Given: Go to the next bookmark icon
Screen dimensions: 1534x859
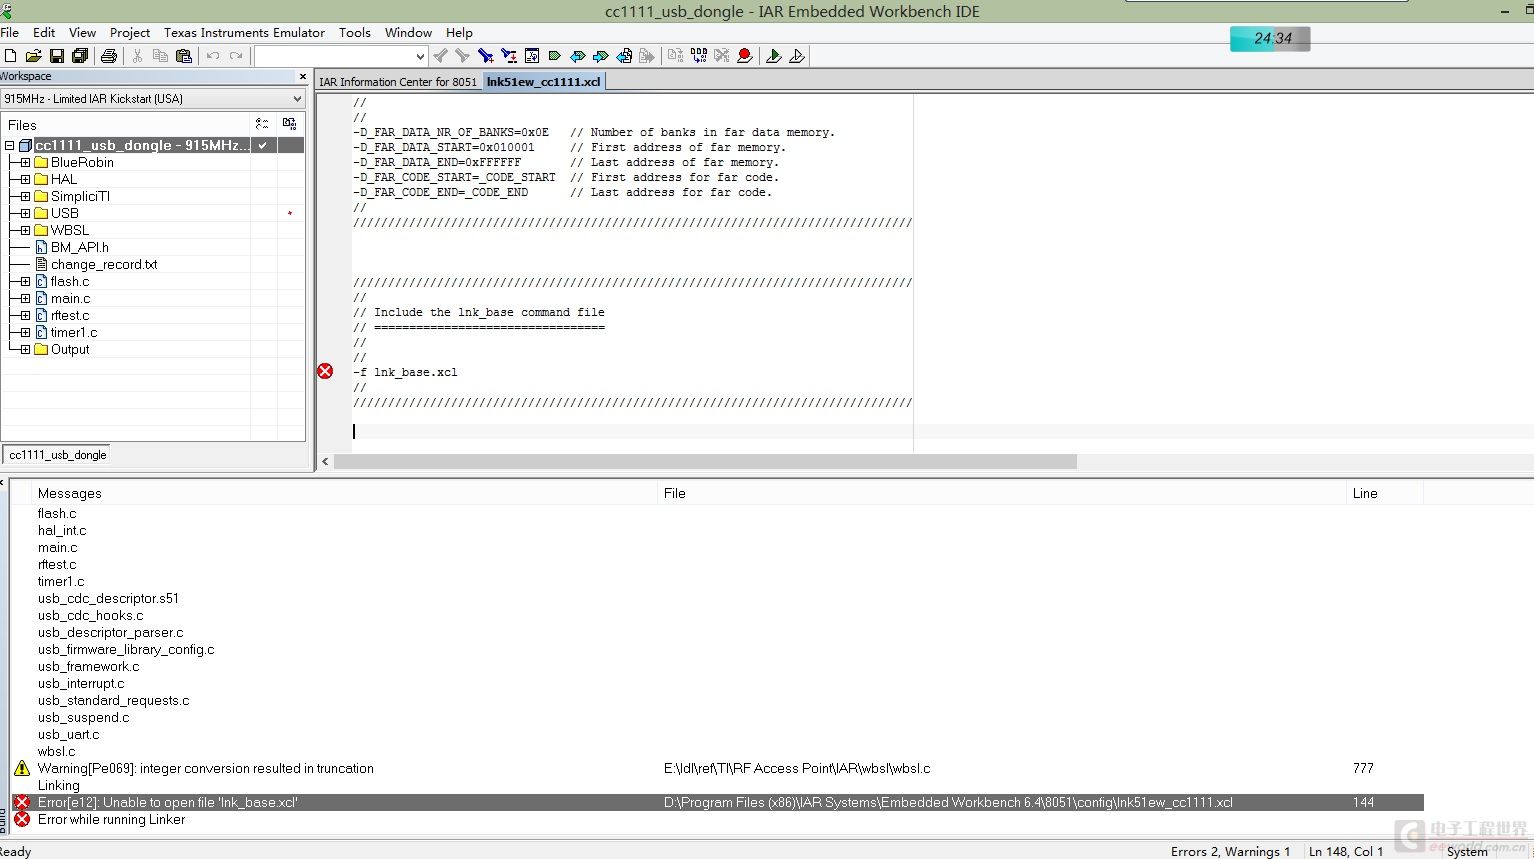Looking at the screenshot, I should [x=601, y=56].
